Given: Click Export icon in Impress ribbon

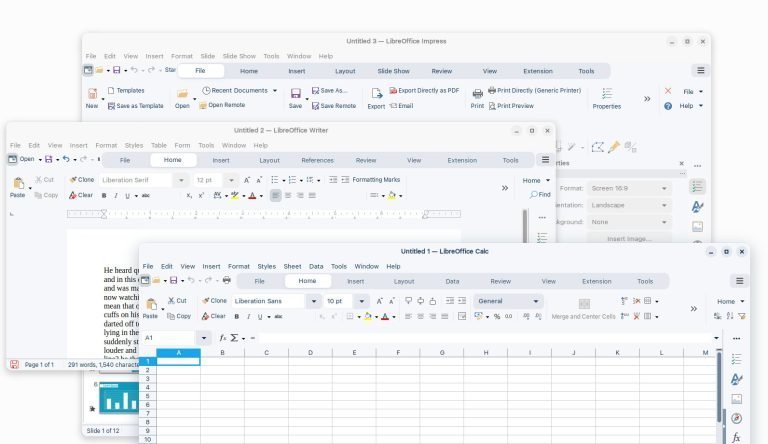Looking at the screenshot, I should click(376, 94).
